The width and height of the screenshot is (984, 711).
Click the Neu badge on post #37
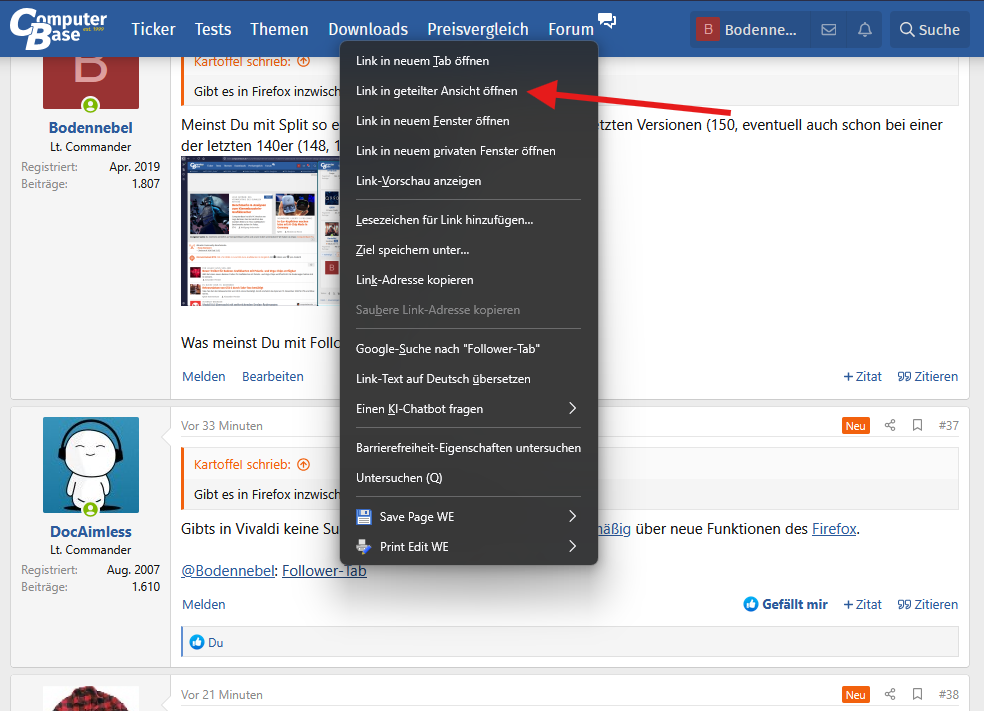pos(855,425)
